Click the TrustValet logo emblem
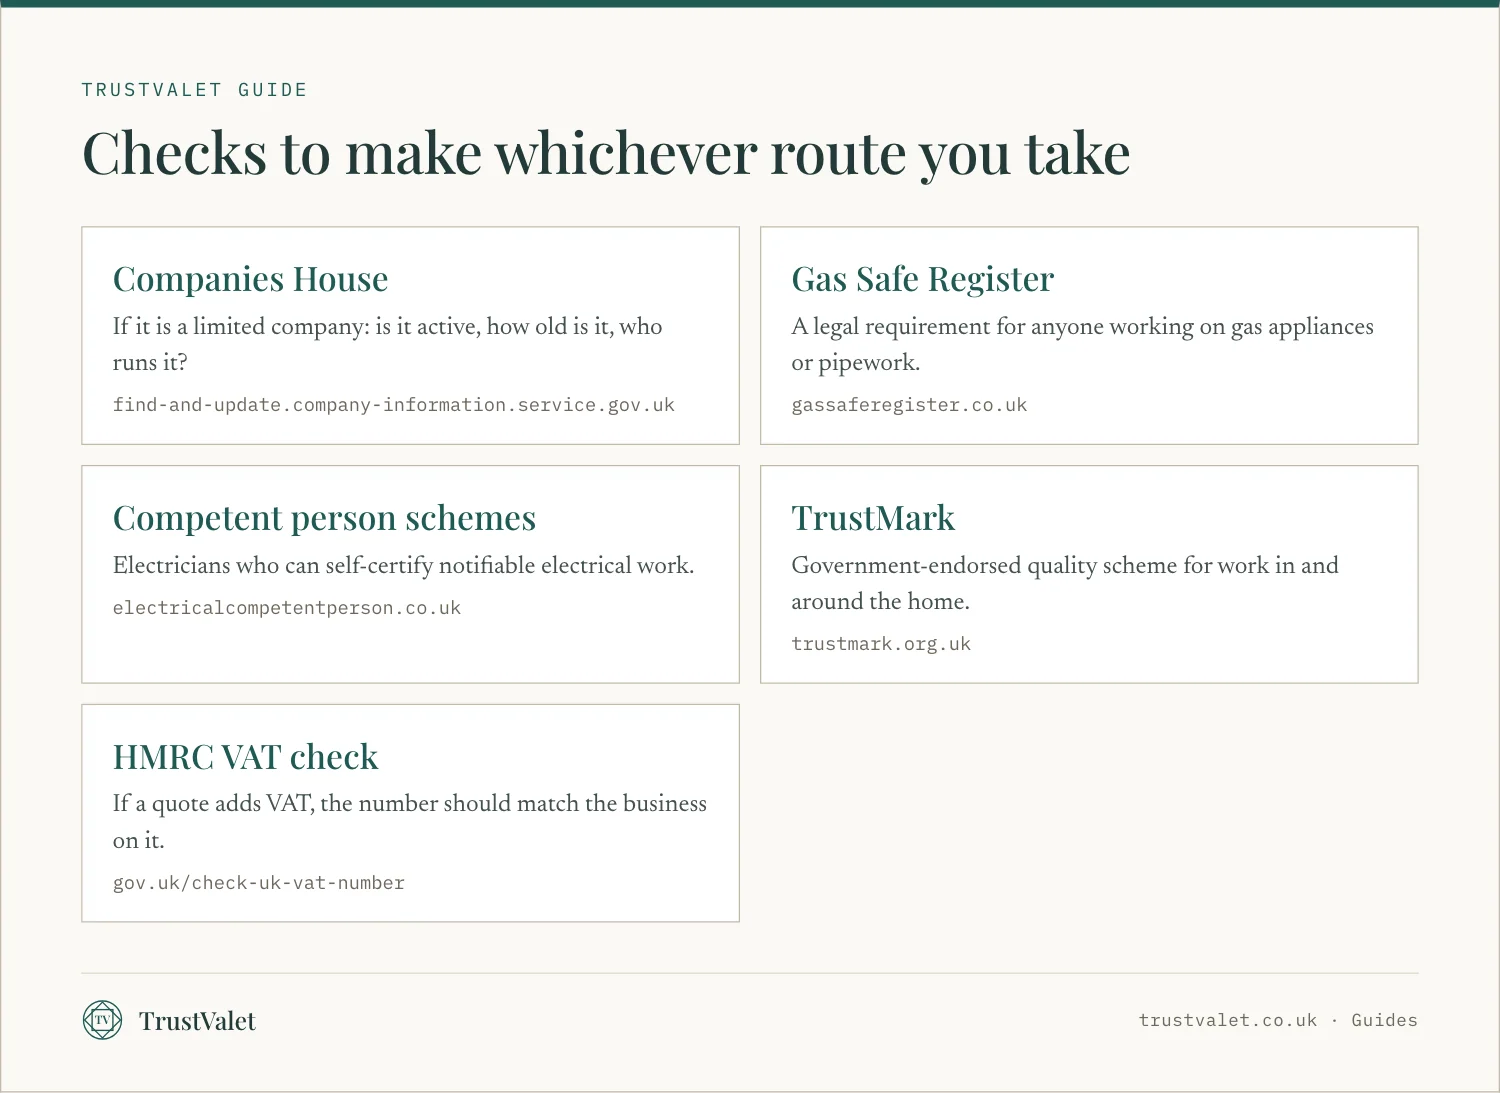The height and width of the screenshot is (1093, 1500). tap(102, 1020)
